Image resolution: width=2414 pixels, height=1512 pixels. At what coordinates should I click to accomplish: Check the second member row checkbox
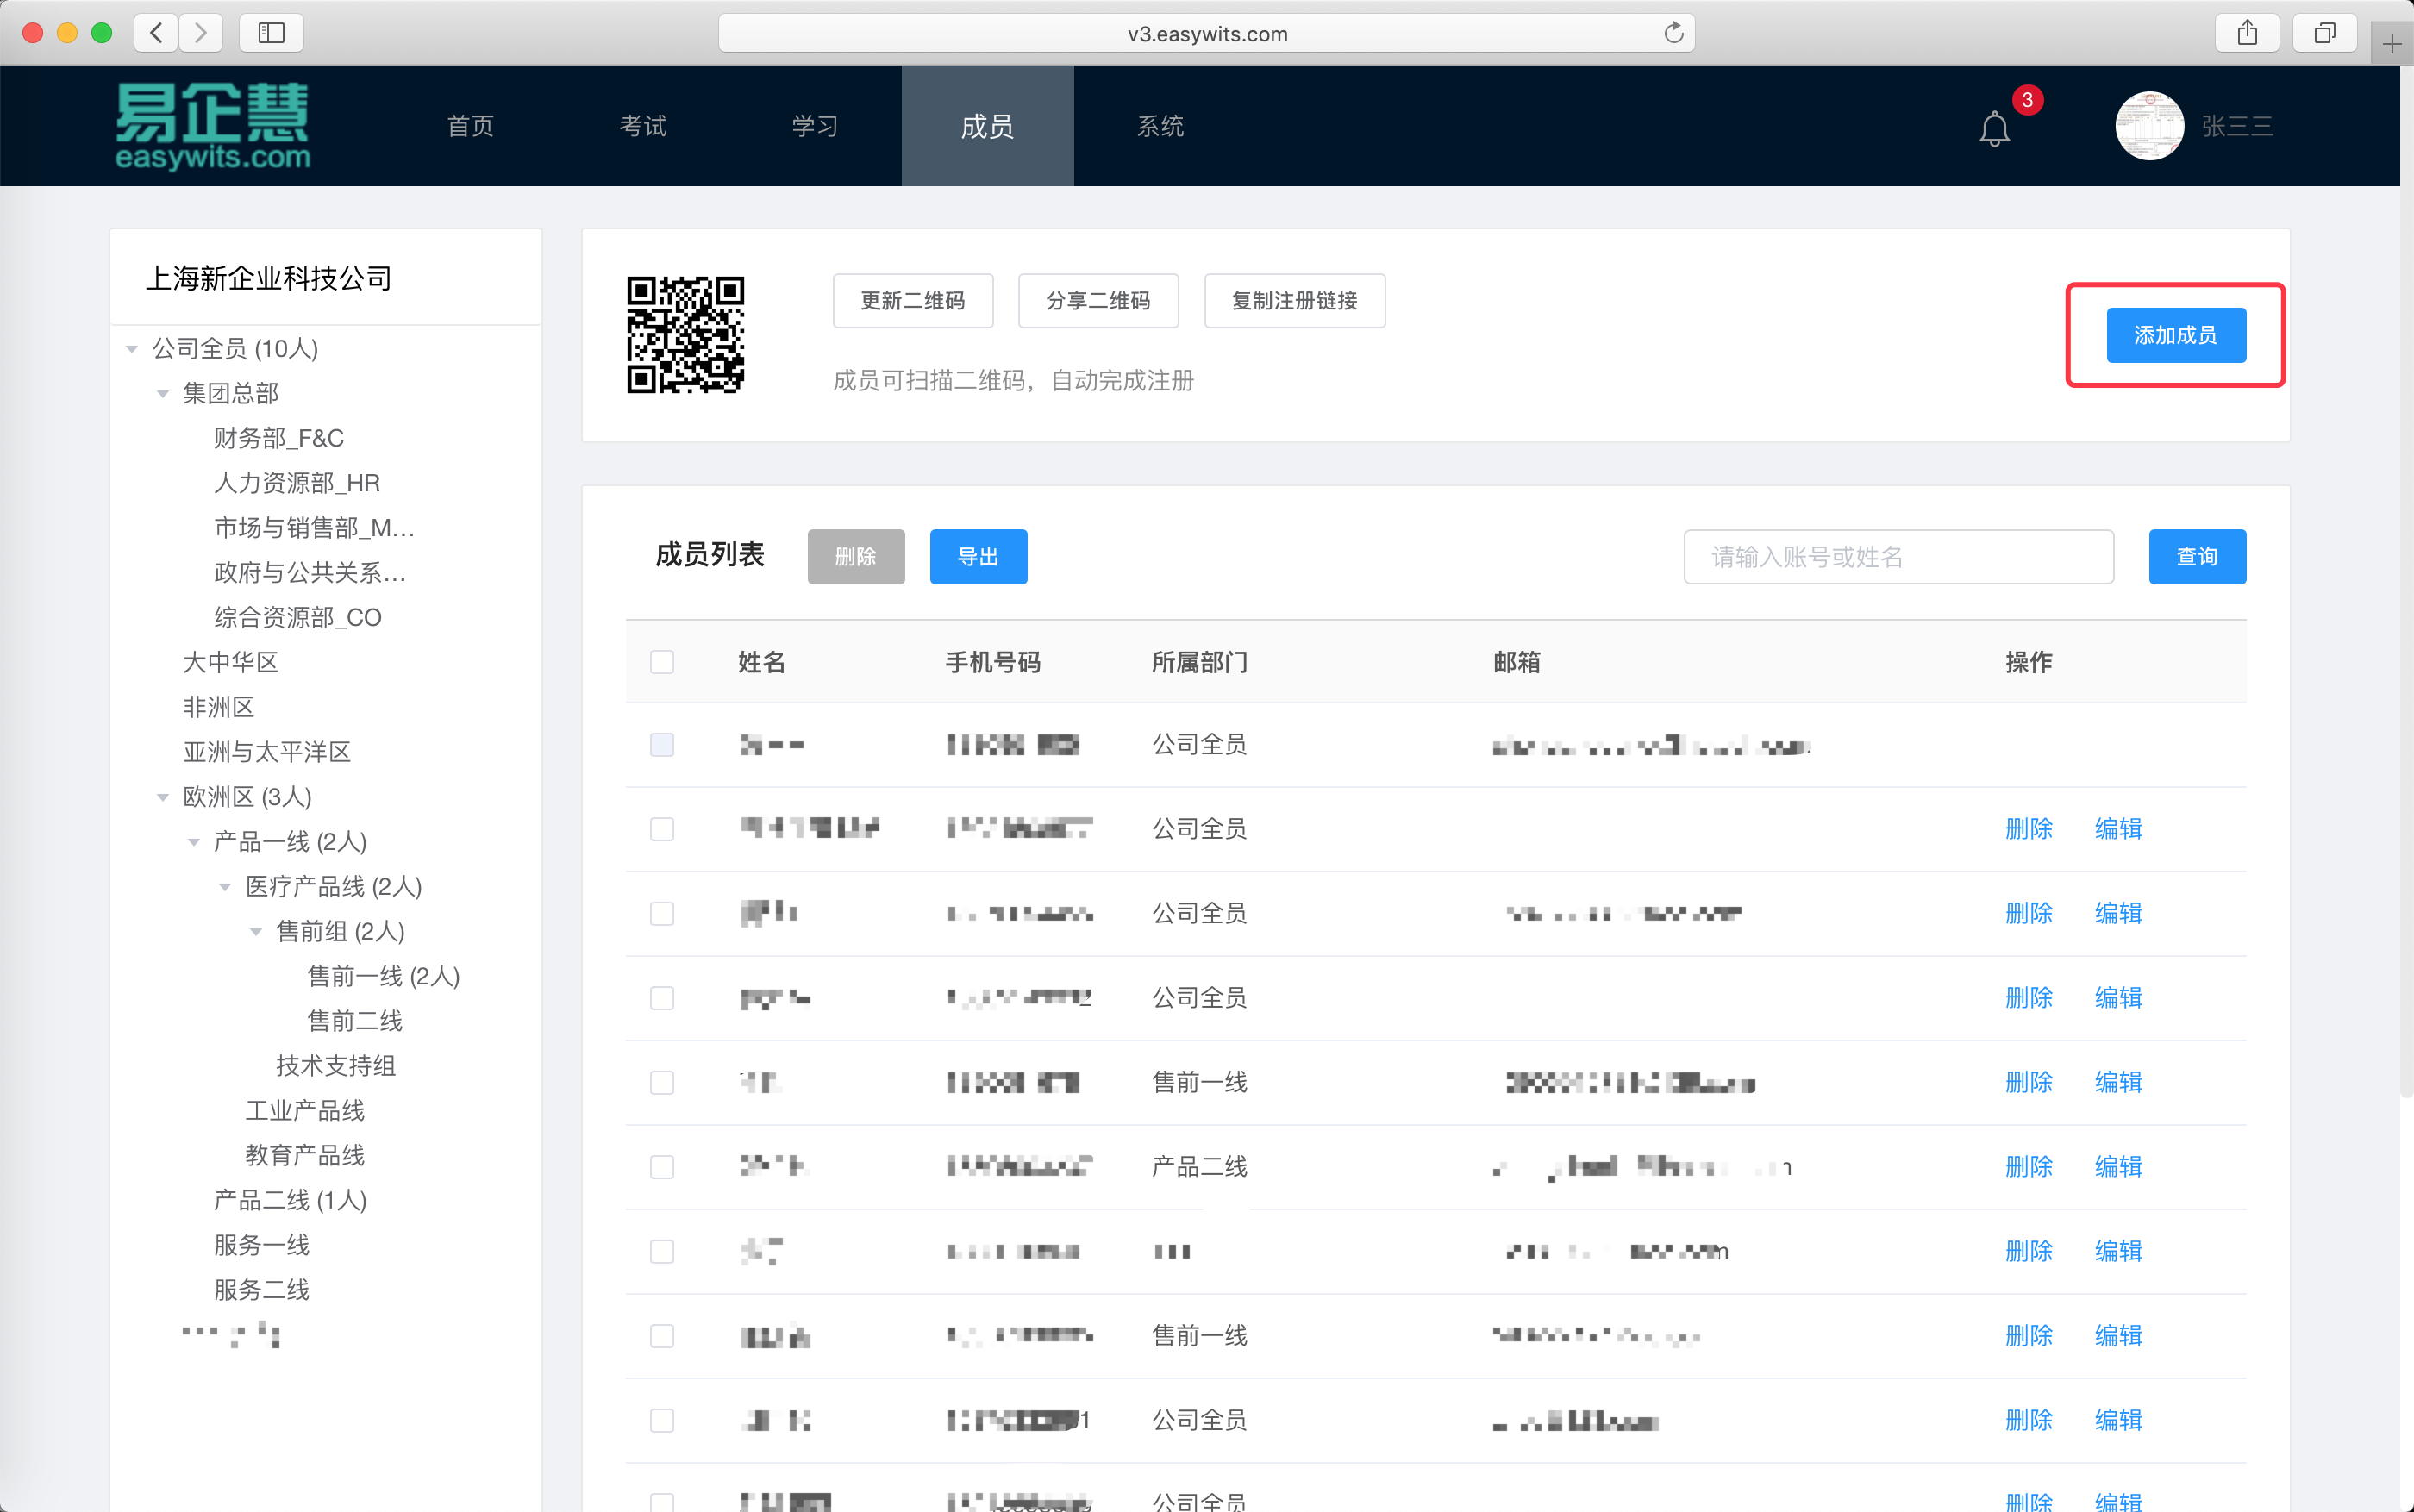(x=662, y=829)
